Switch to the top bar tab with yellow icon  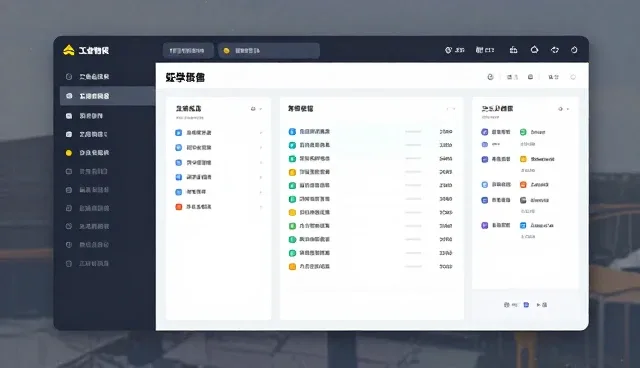tap(269, 51)
